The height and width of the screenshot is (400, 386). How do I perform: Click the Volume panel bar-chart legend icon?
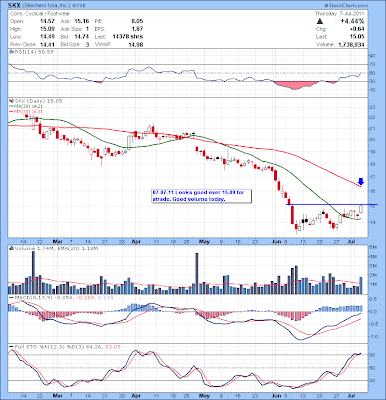(x=11, y=248)
